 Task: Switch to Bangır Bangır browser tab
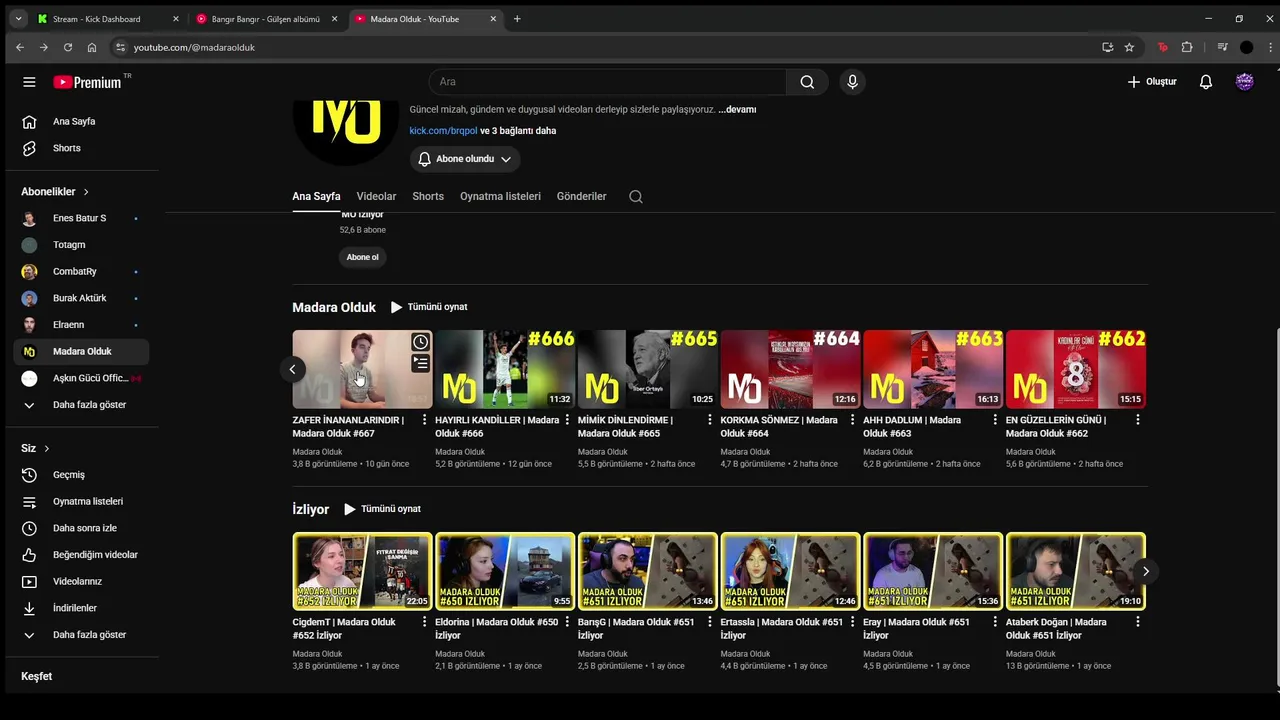(x=267, y=19)
